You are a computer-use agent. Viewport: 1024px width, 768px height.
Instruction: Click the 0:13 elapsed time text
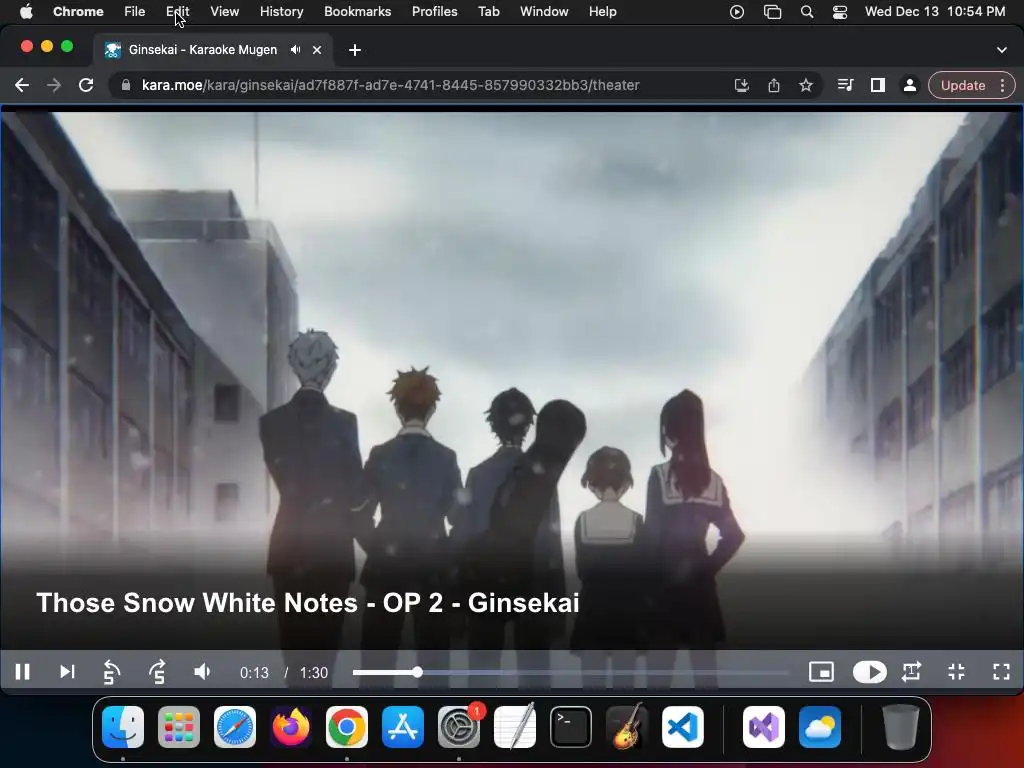click(254, 673)
